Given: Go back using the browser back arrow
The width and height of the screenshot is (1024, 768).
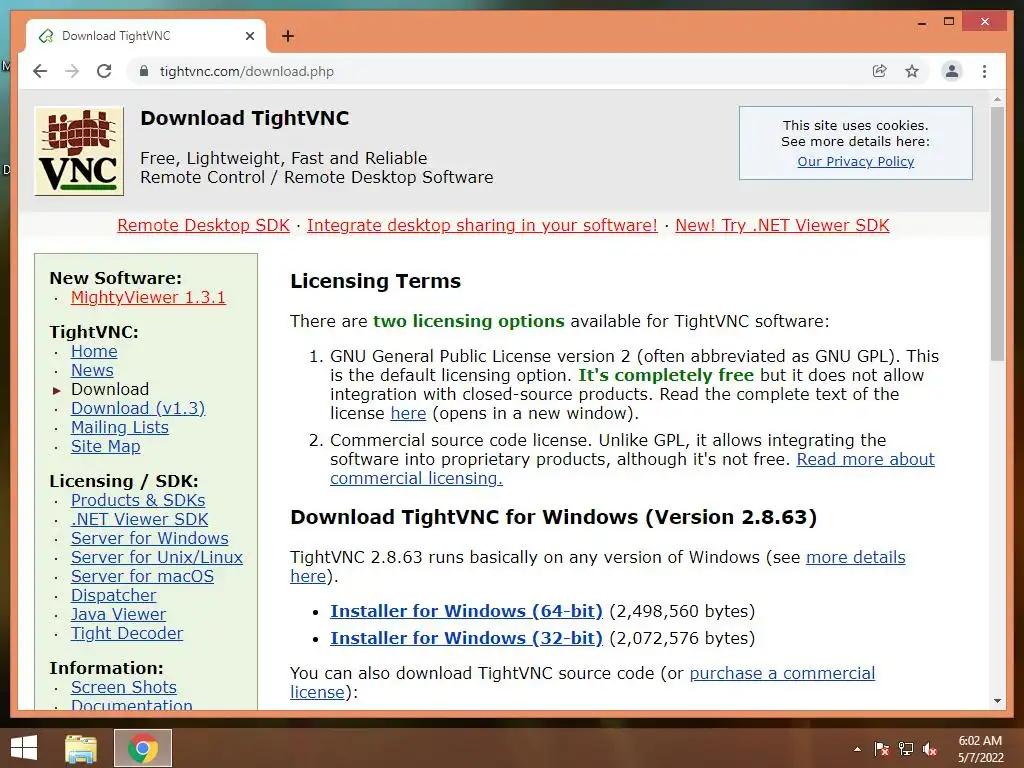Looking at the screenshot, I should pyautogui.click(x=40, y=71).
